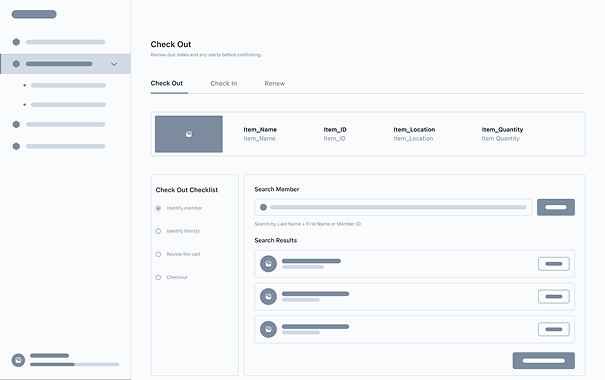Switch to the Check In tab
Image resolution: width=605 pixels, height=380 pixels.
pos(224,83)
